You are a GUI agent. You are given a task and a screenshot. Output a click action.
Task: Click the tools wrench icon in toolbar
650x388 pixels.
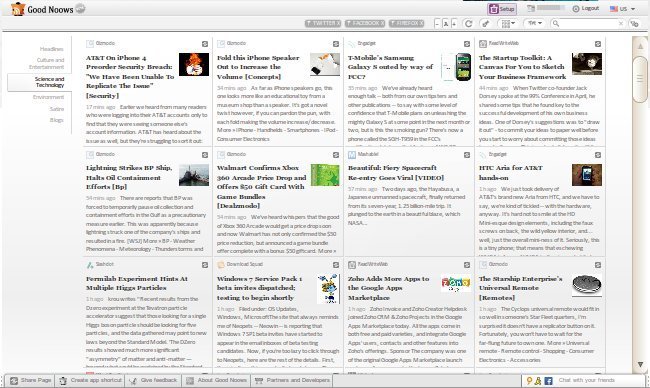(486, 24)
